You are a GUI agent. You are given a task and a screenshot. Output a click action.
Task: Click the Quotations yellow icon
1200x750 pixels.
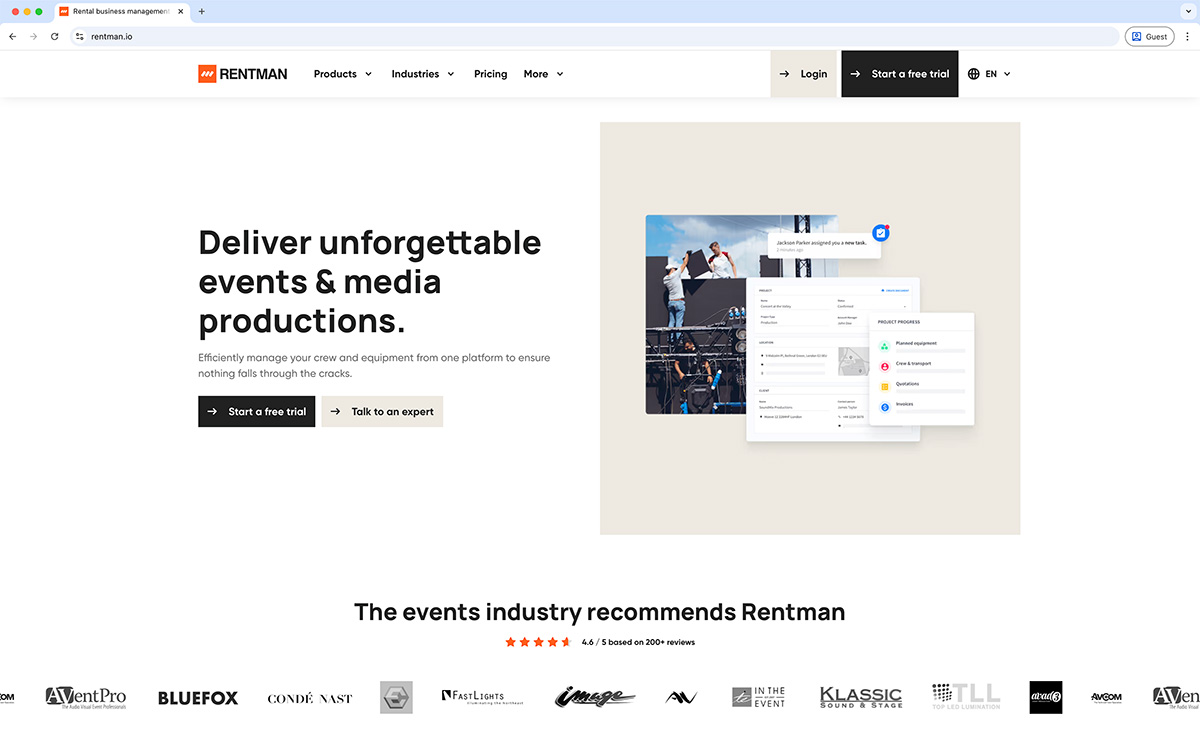pos(885,387)
